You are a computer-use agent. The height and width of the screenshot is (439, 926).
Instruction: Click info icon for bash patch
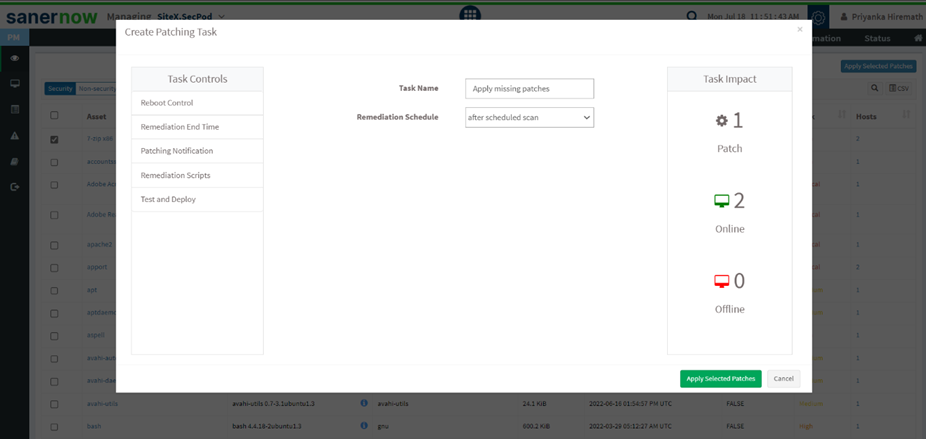pos(364,425)
